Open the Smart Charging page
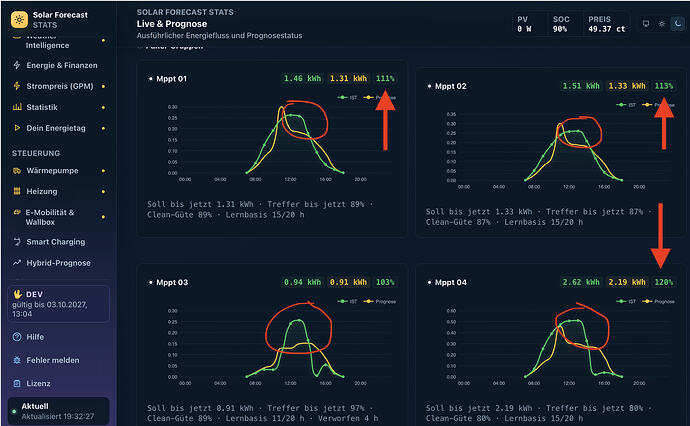 tap(58, 242)
